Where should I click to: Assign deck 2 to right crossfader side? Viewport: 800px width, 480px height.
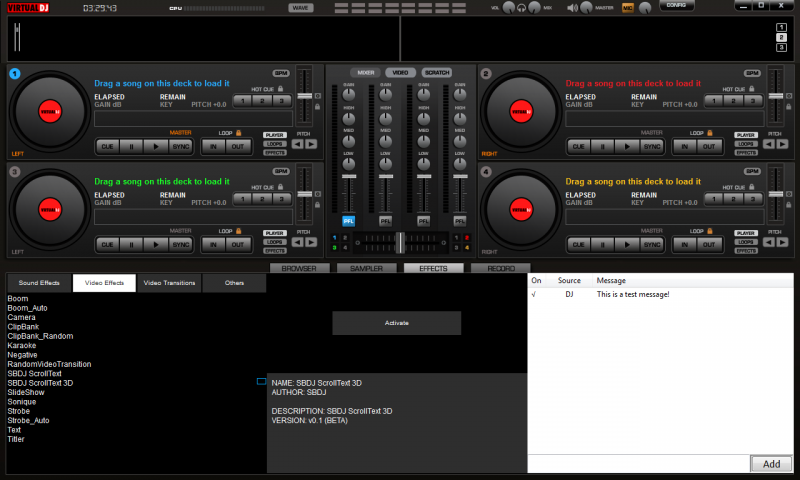pyautogui.click(x=467, y=238)
